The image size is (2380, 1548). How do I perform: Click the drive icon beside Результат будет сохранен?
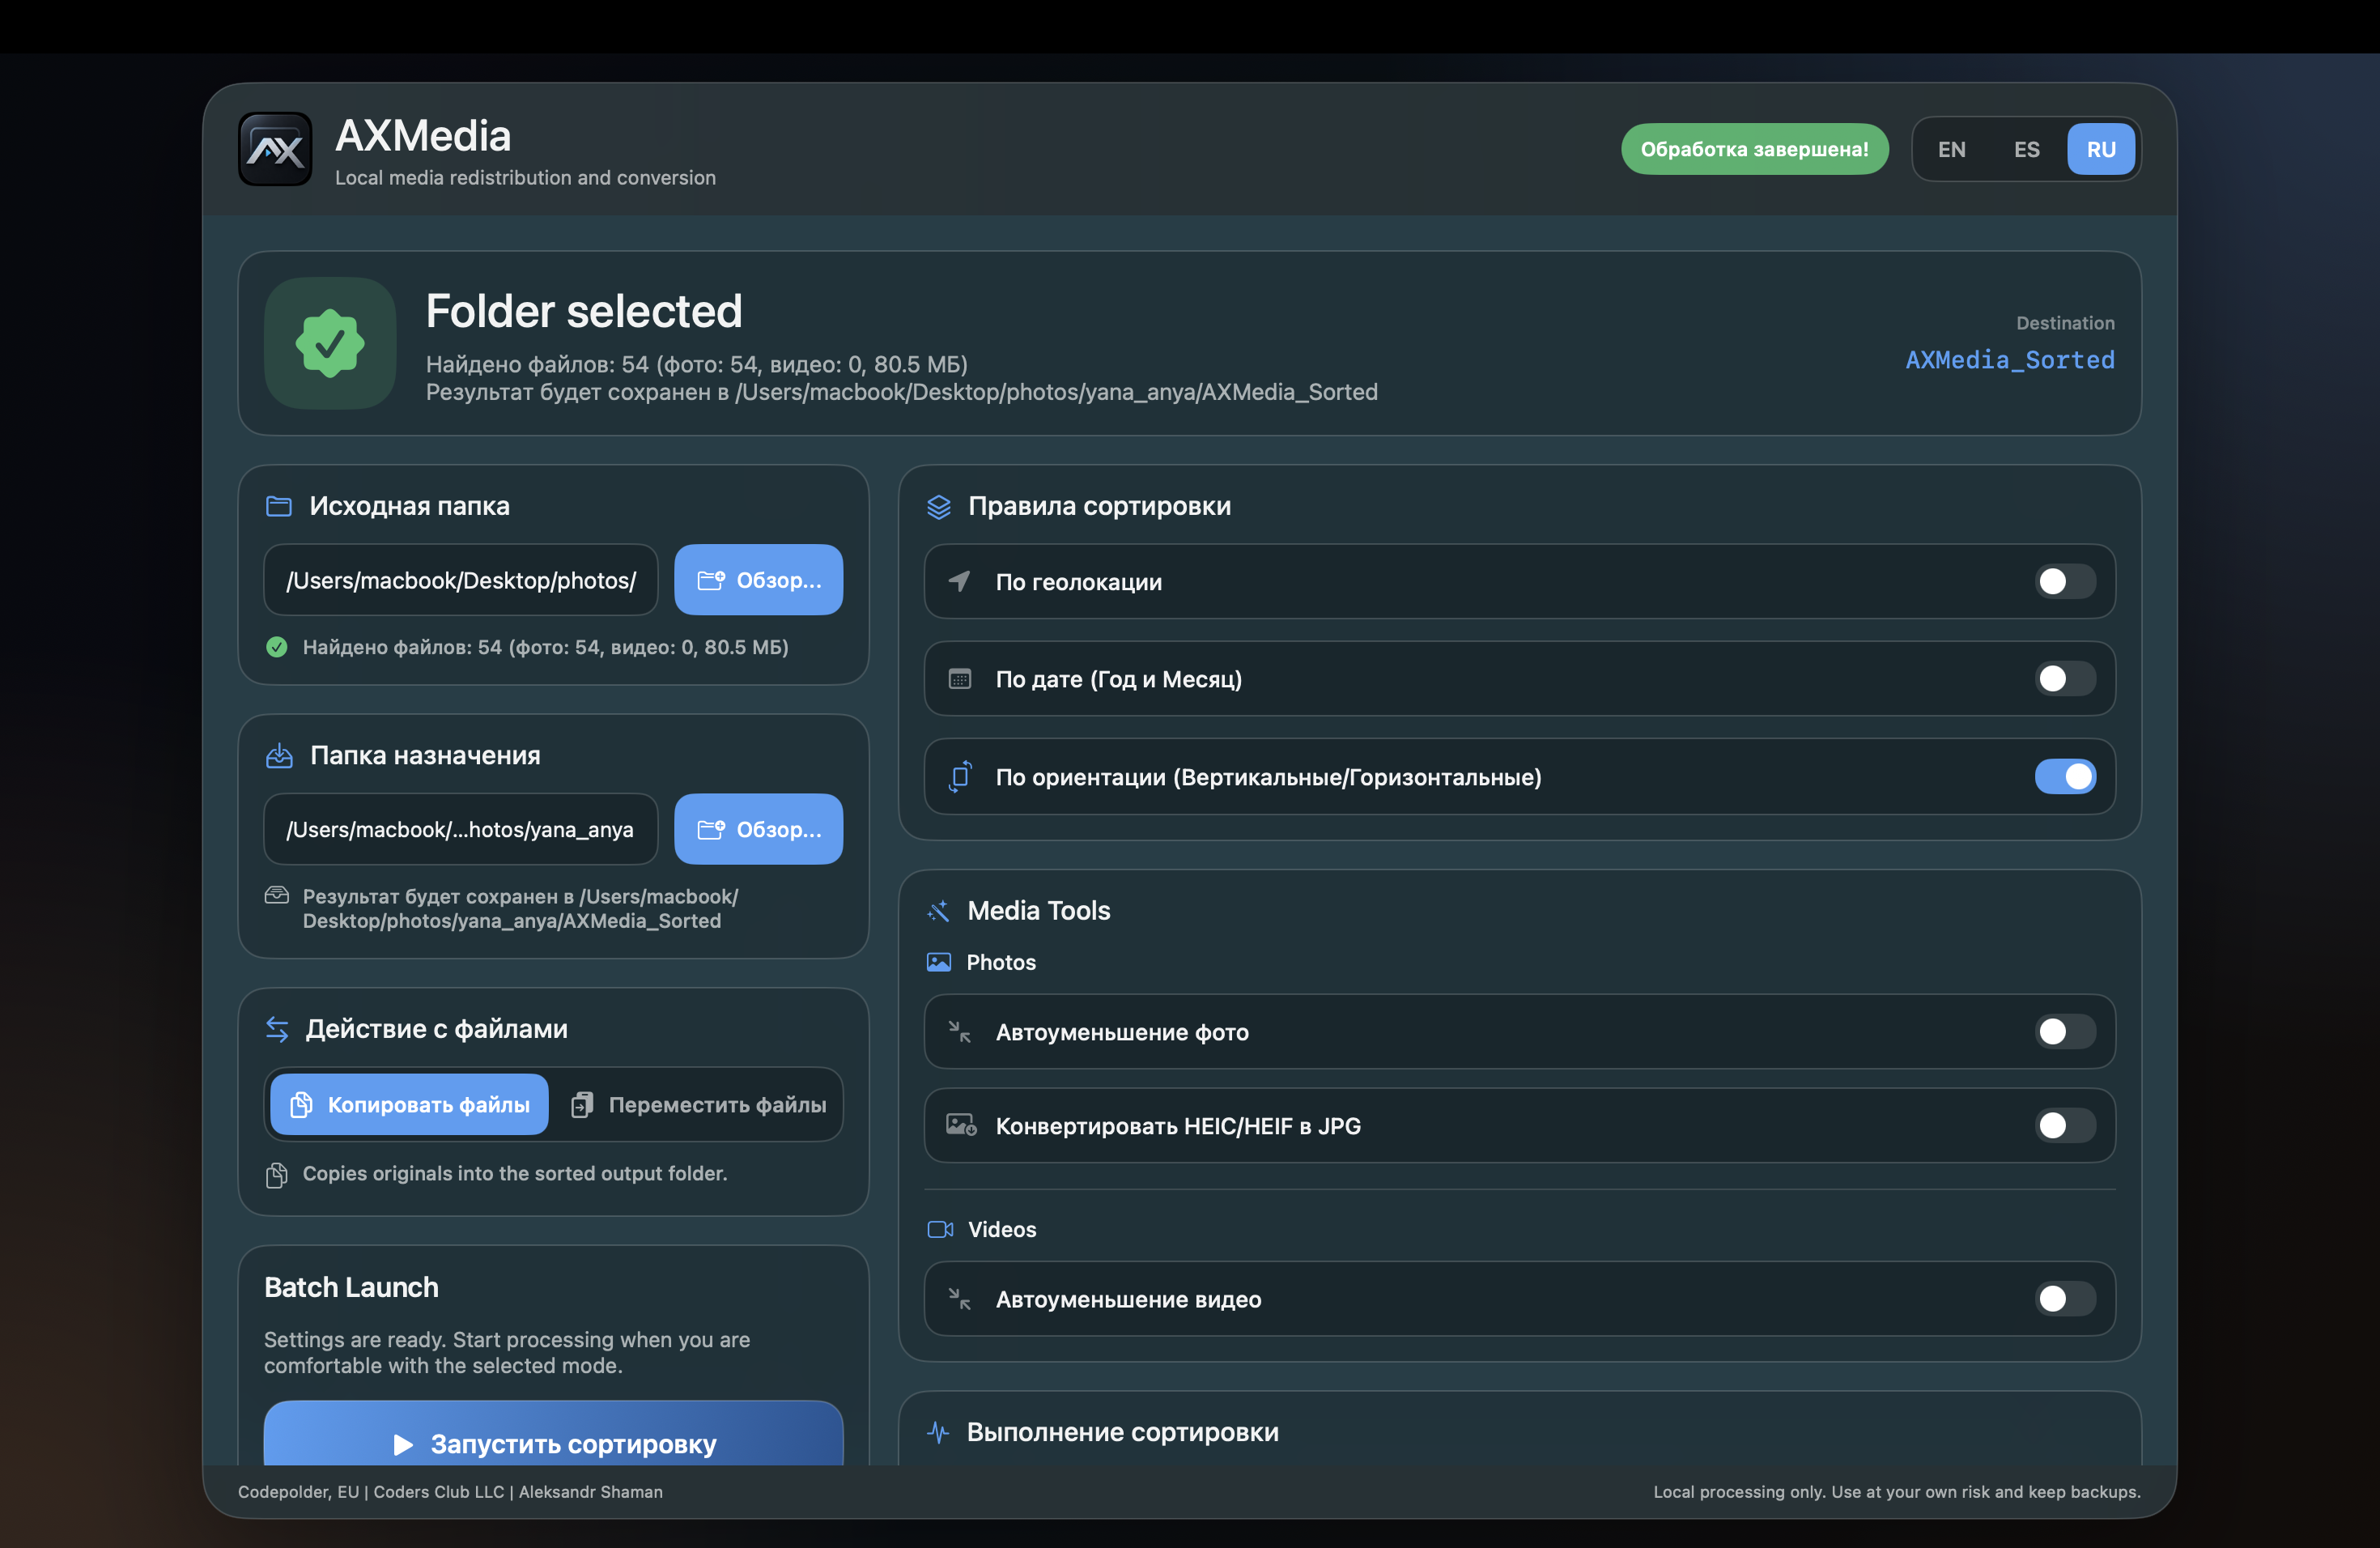pos(276,895)
